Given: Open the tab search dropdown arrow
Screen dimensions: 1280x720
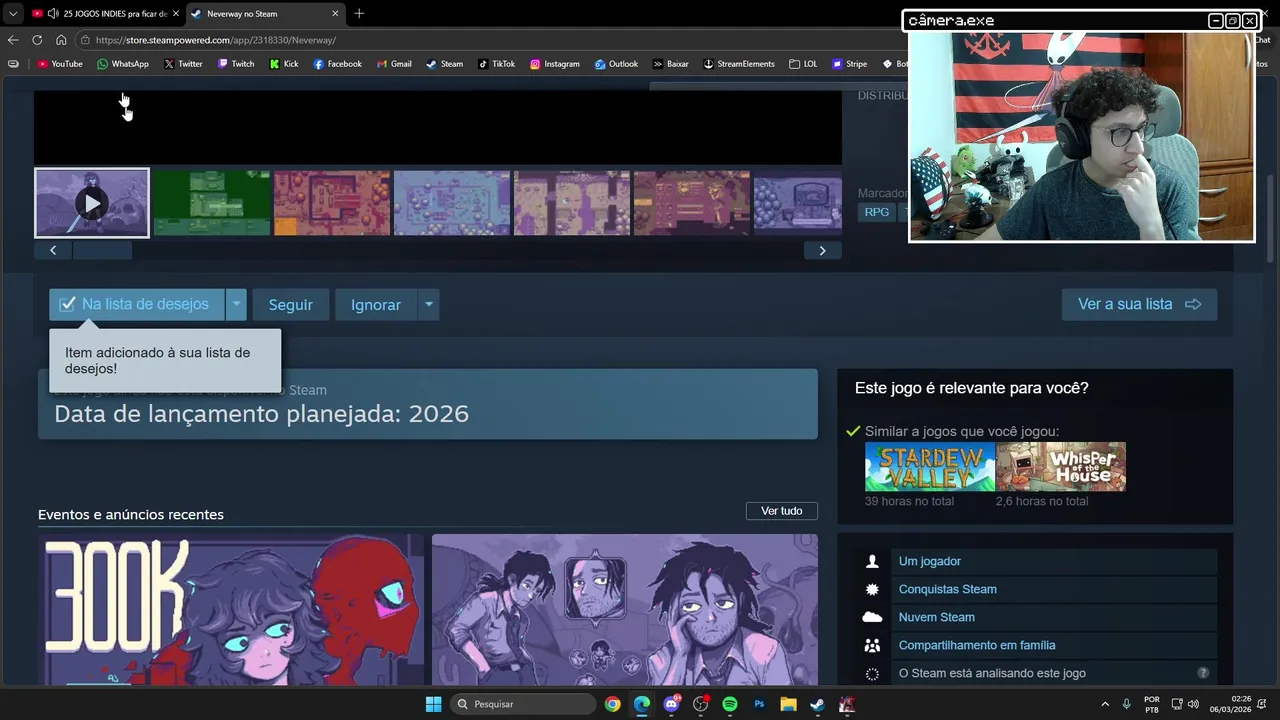Looking at the screenshot, I should [13, 14].
